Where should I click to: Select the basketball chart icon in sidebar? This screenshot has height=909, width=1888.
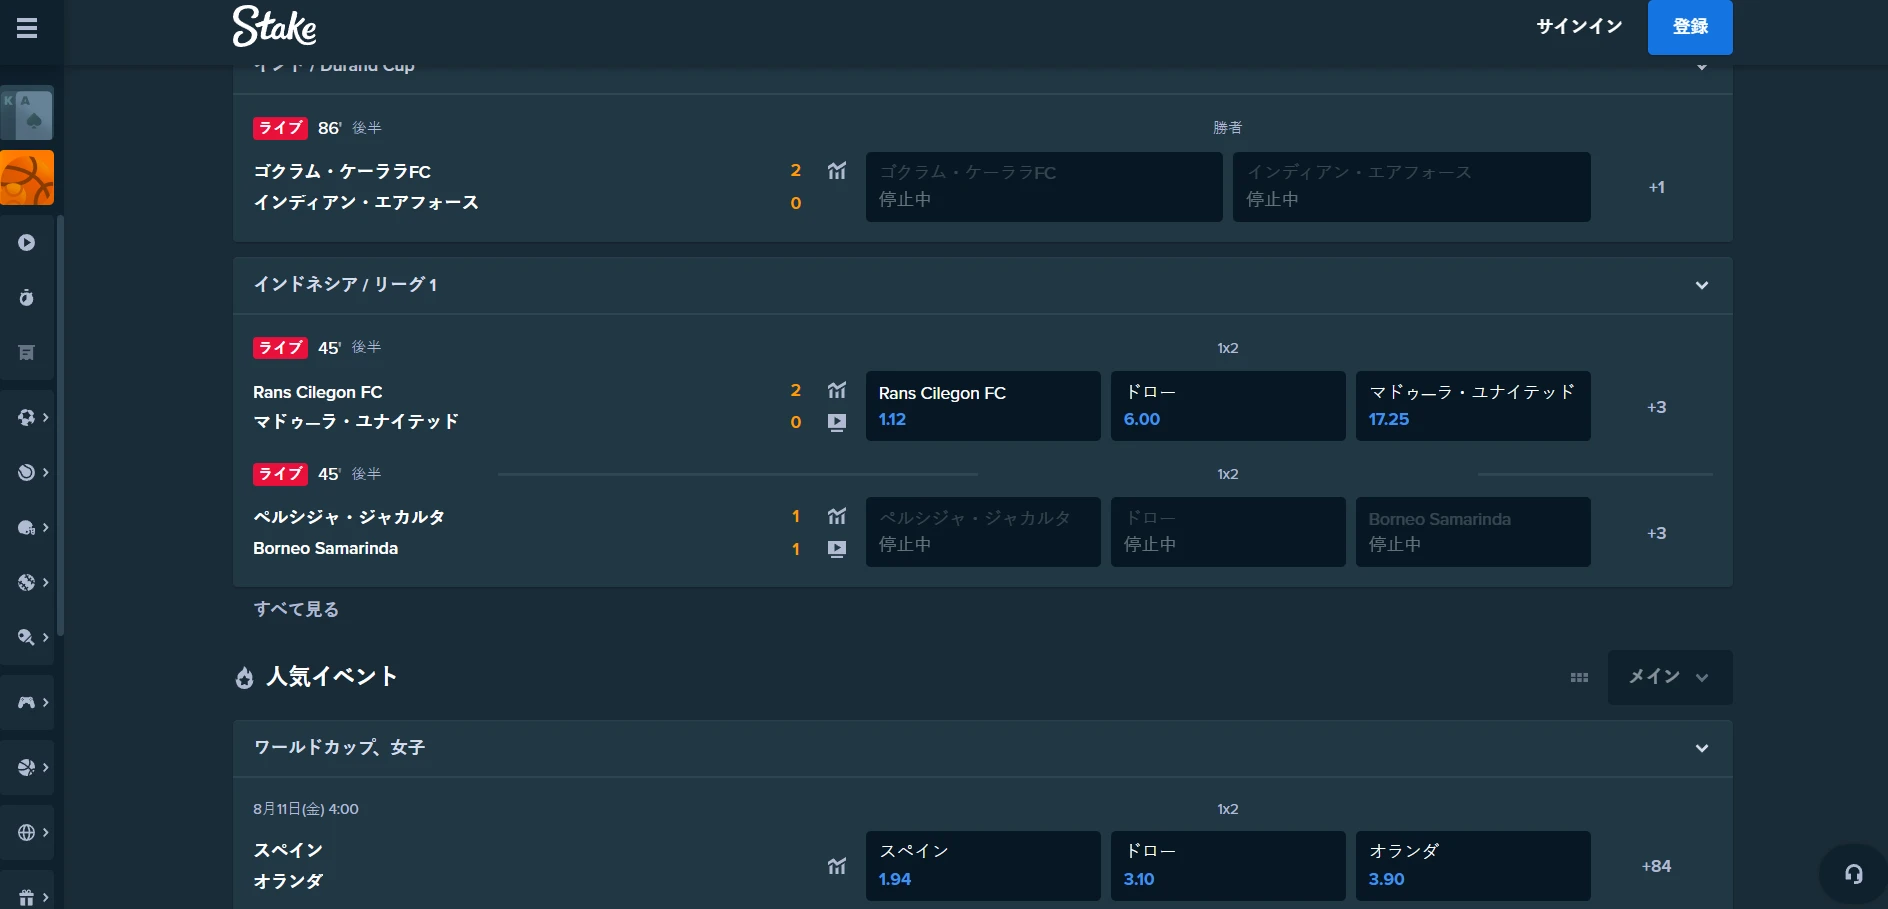pyautogui.click(x=27, y=767)
